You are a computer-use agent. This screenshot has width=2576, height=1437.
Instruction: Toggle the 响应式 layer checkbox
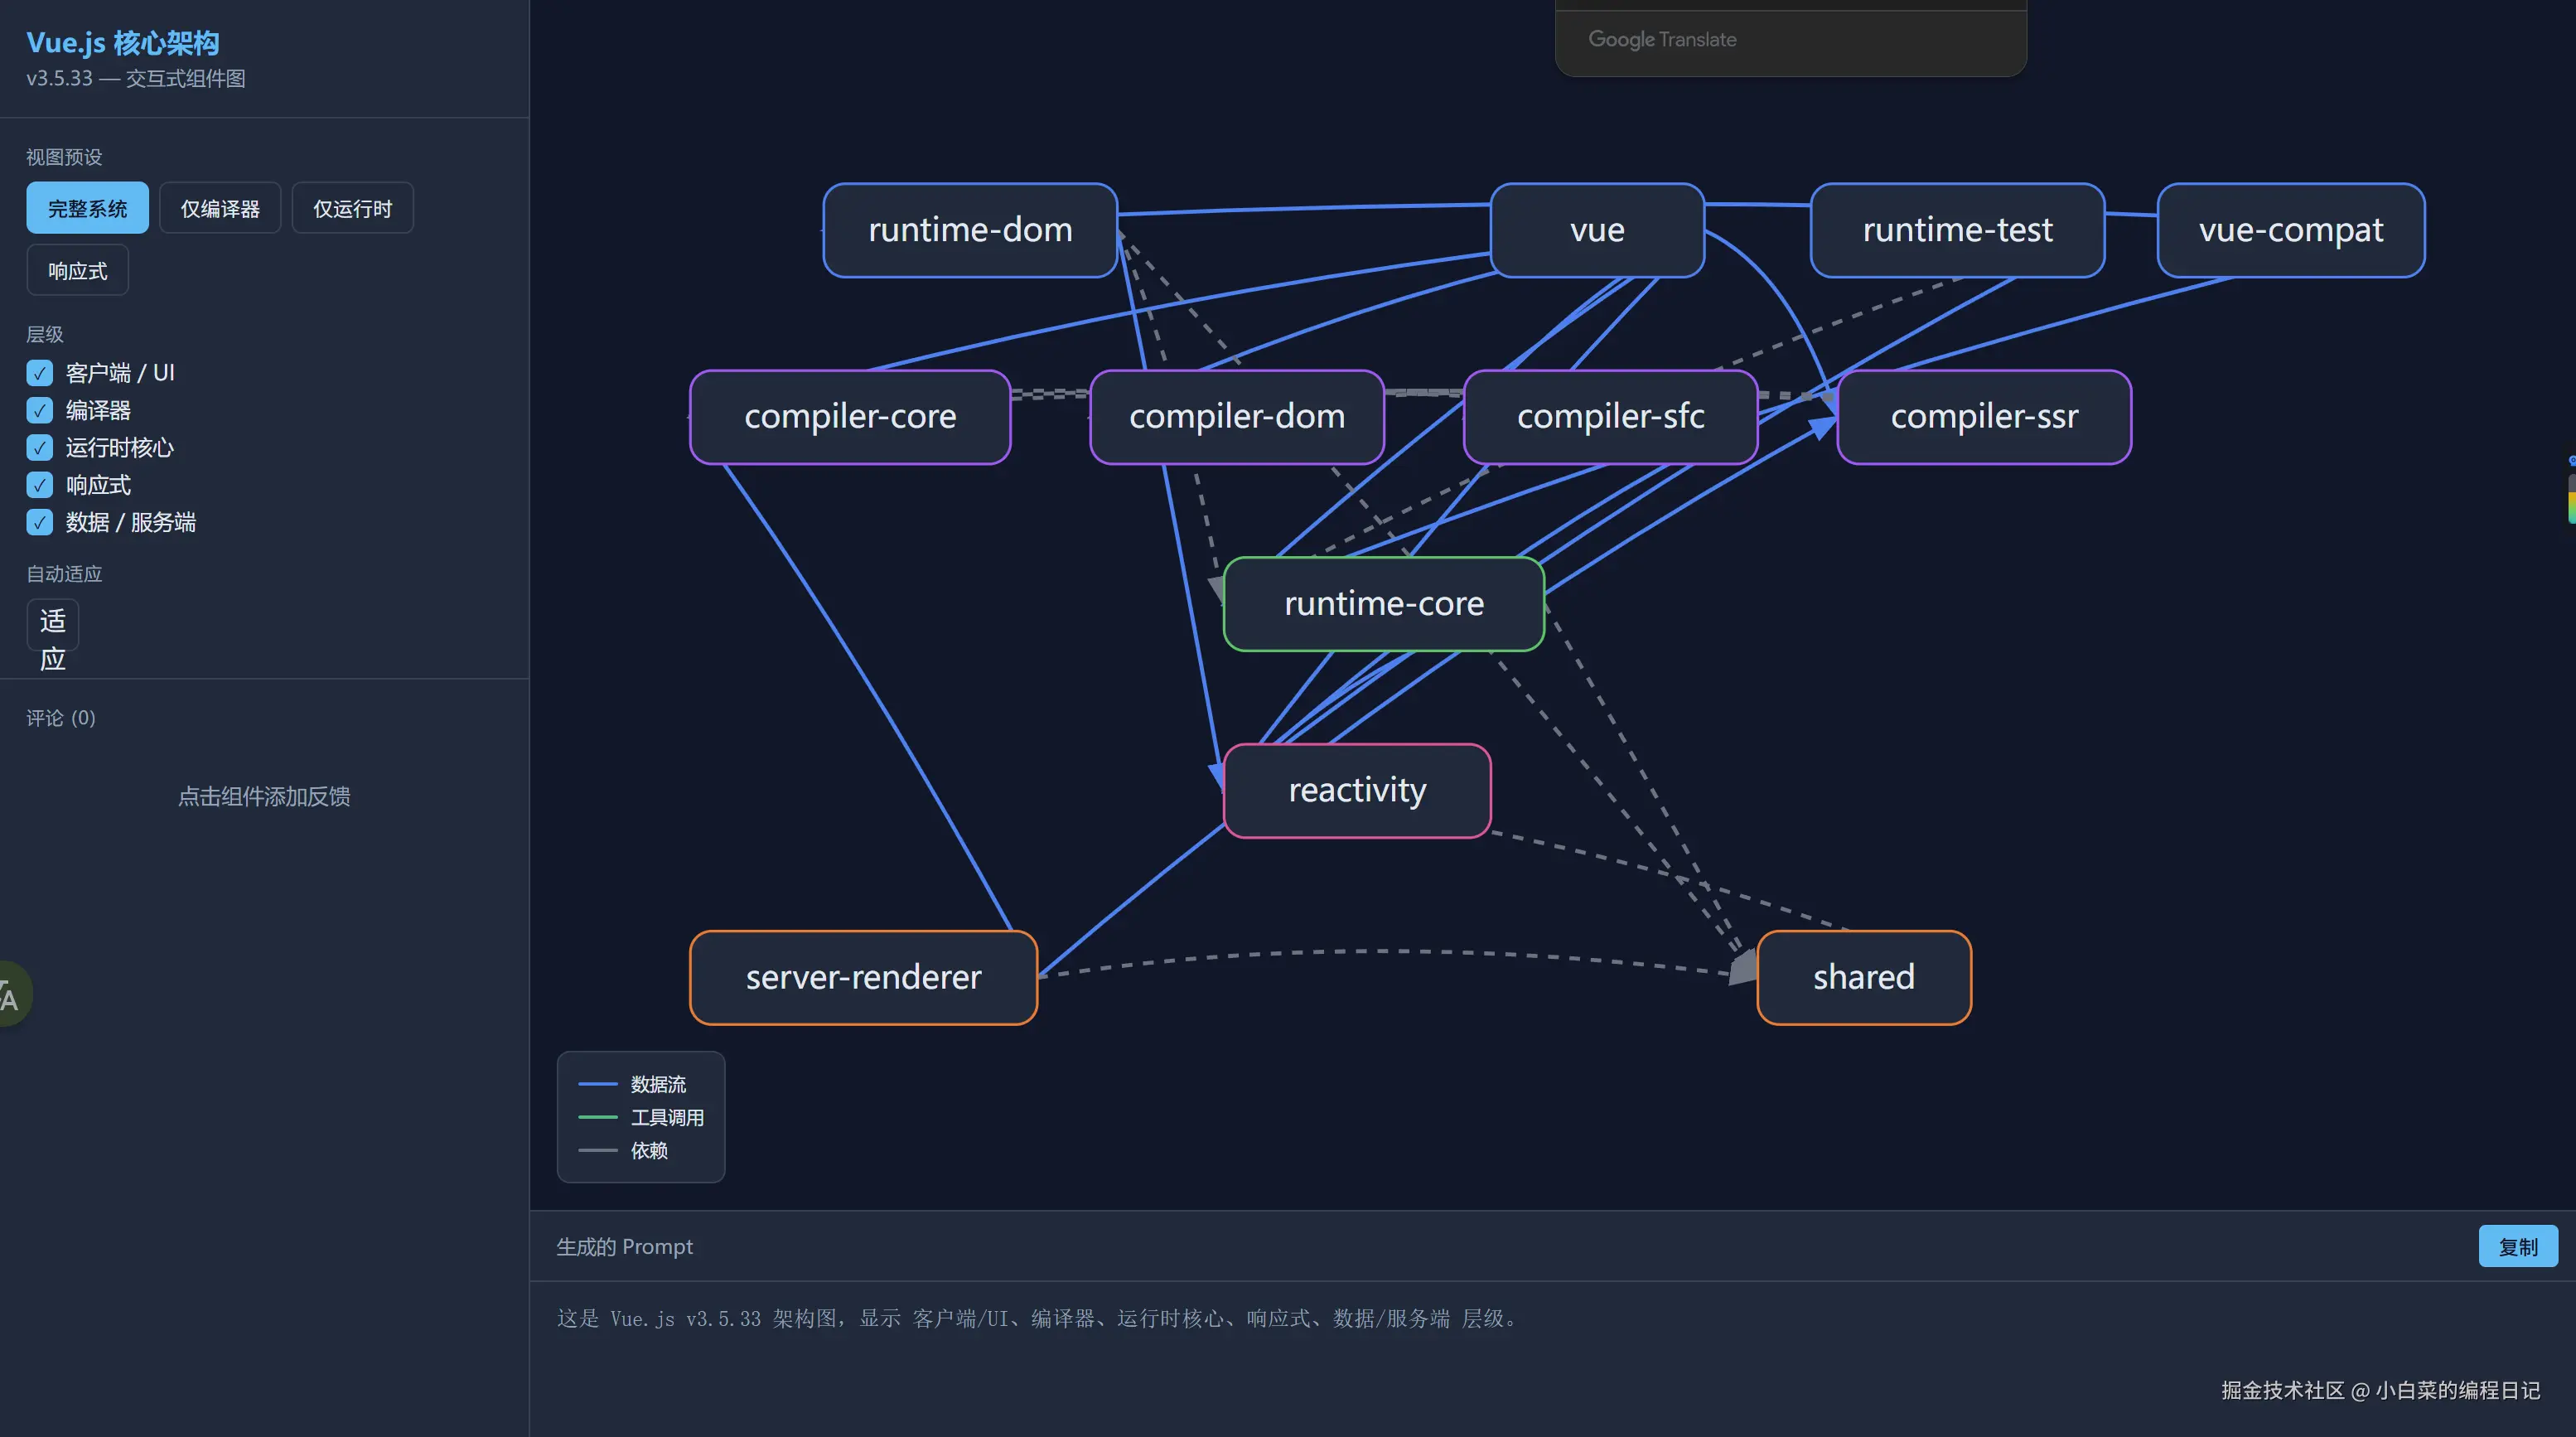tap(40, 485)
